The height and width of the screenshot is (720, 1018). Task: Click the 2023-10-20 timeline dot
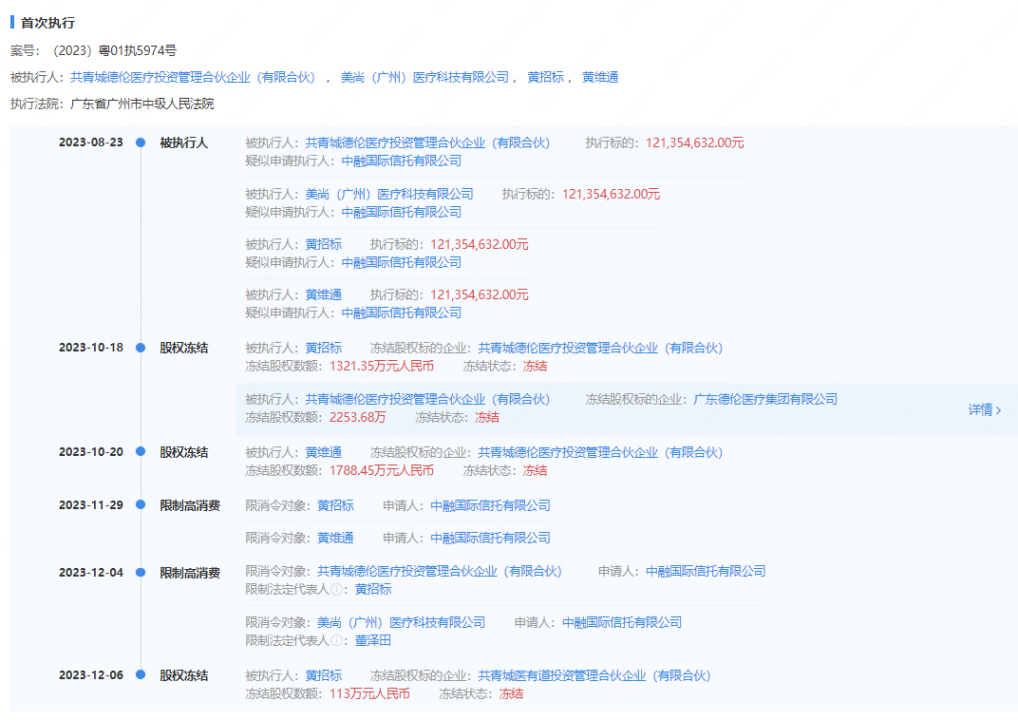(x=140, y=452)
